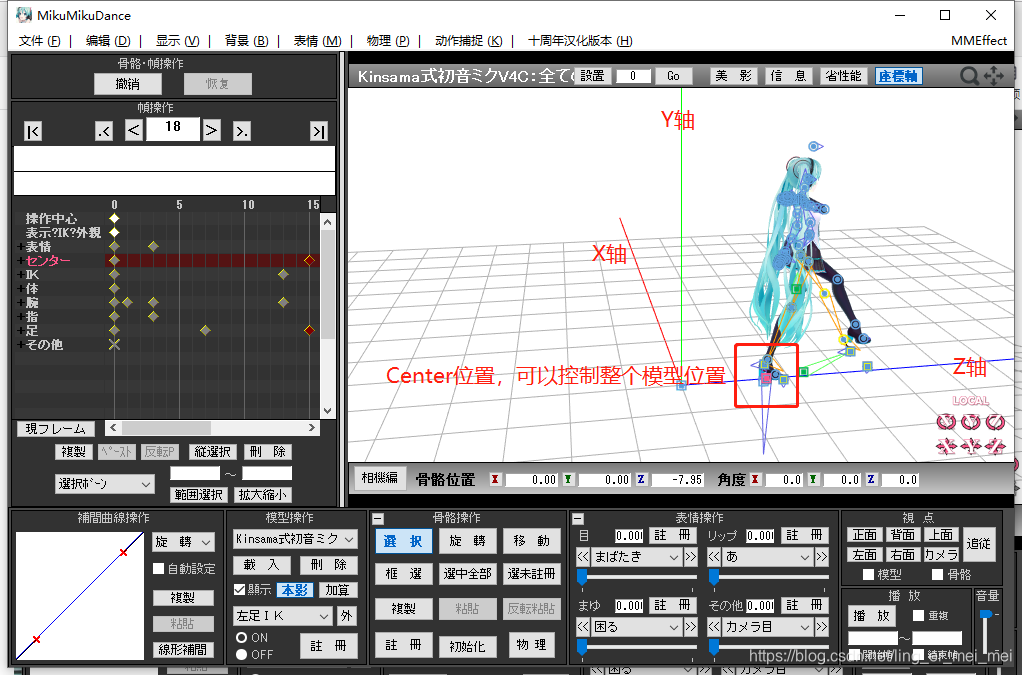Previous lip morph << next to あ
This screenshot has height=675, width=1022.
coord(714,557)
